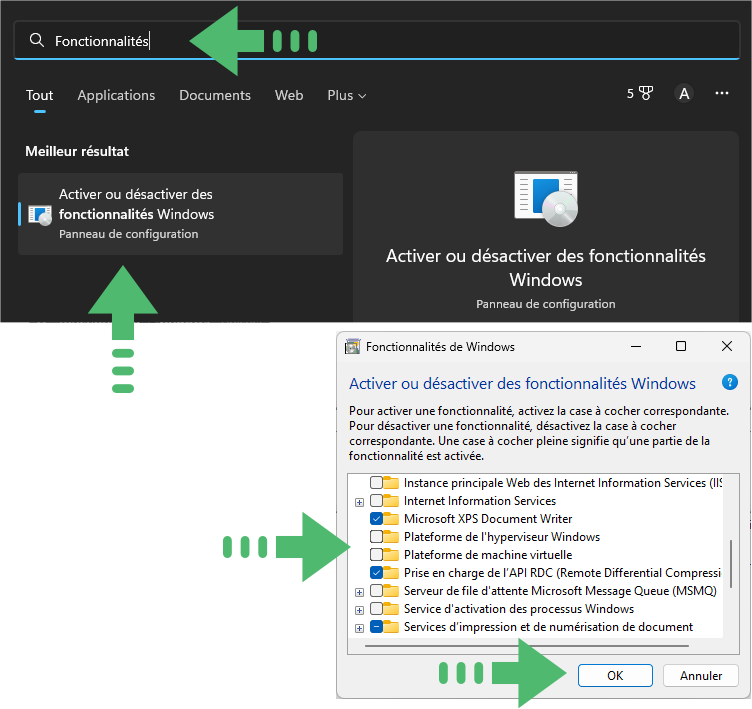Viewport: 752px width, 709px height.
Task: Click the Meilleur résultat heading
Action: (77, 151)
